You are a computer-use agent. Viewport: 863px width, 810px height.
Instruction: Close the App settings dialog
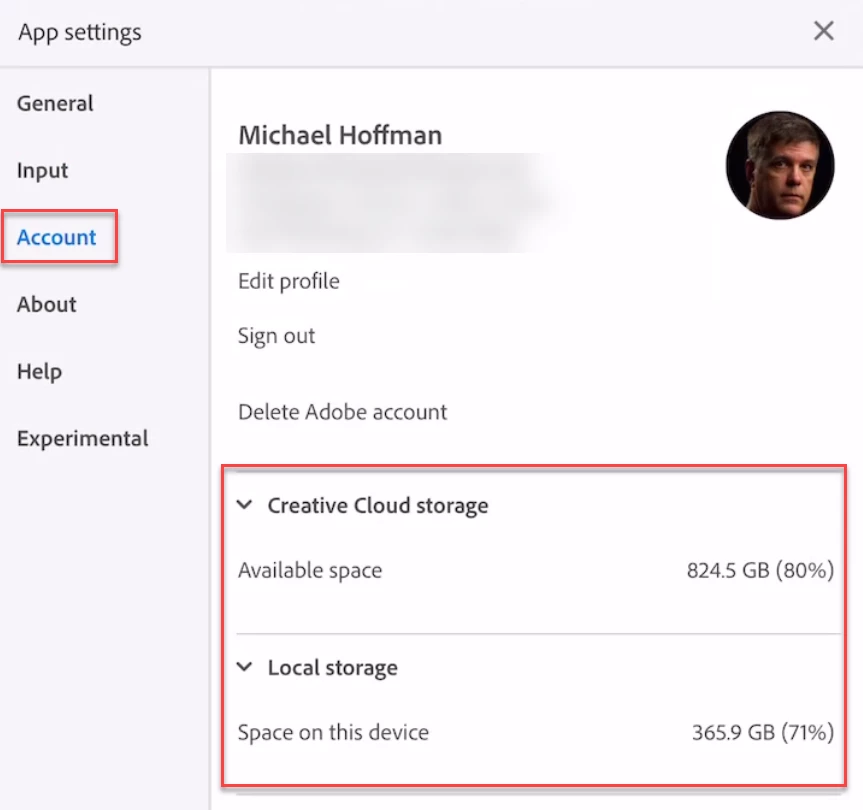coord(823,31)
